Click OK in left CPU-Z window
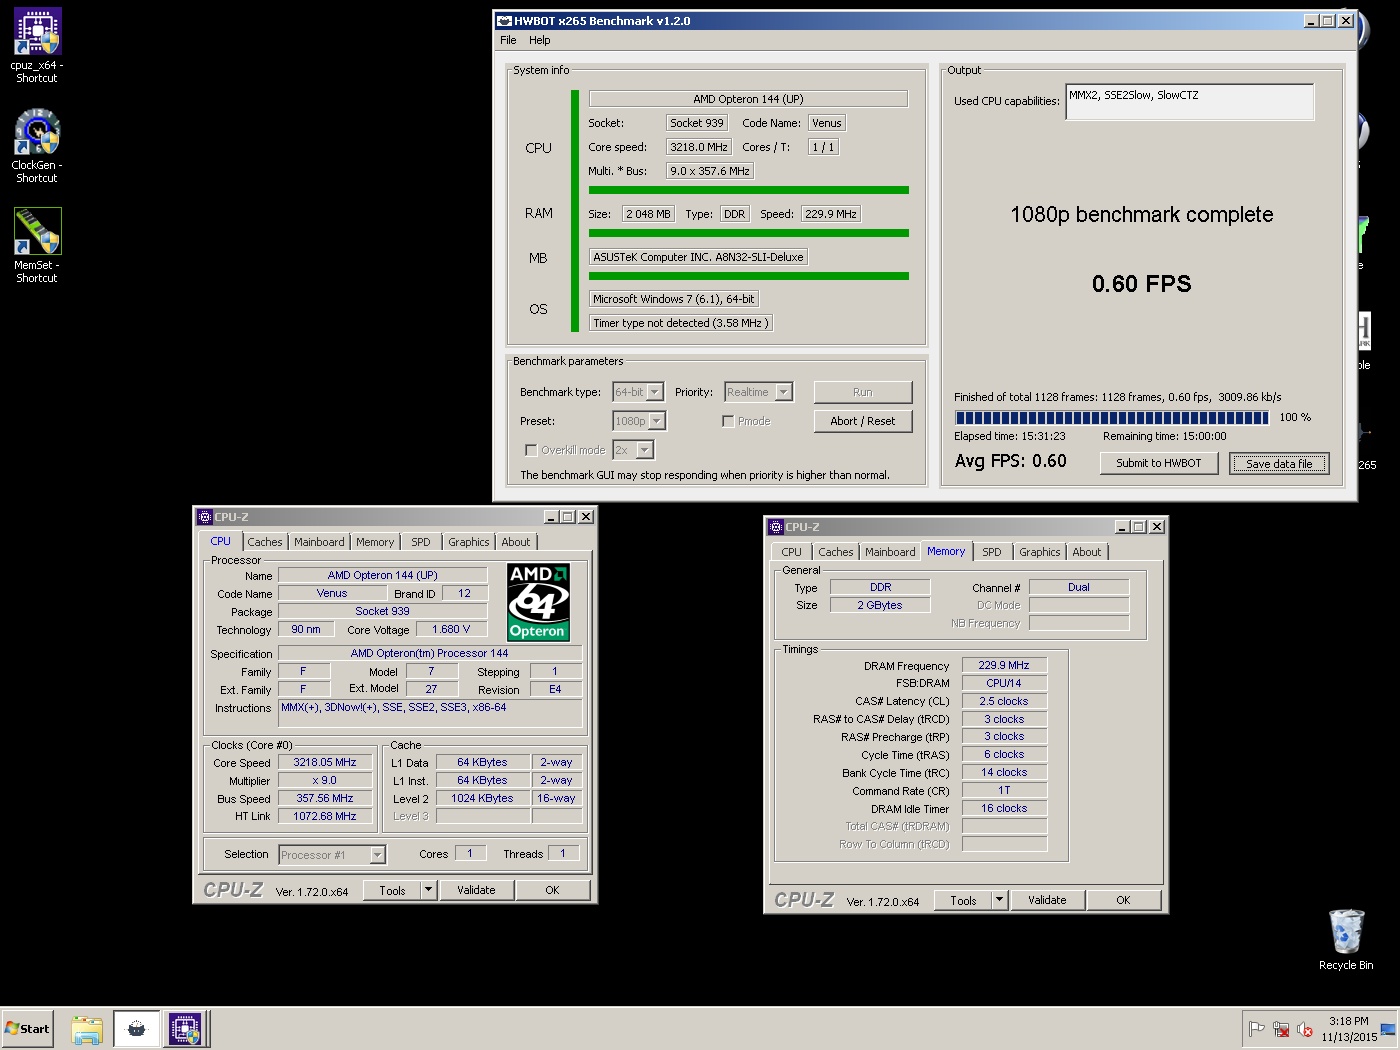Image resolution: width=1400 pixels, height=1050 pixels. coord(552,890)
